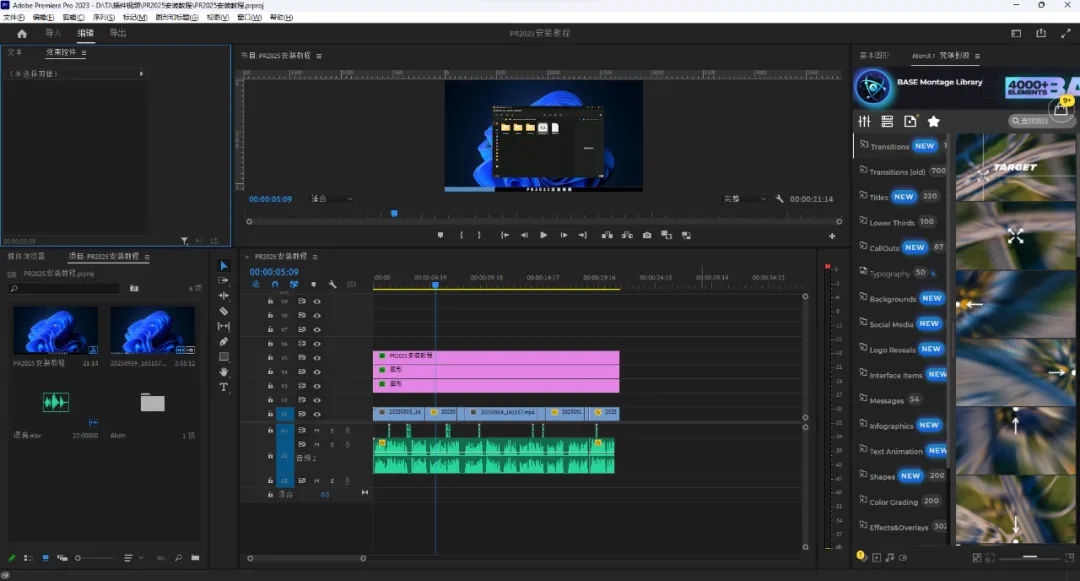This screenshot has width=1080, height=581.
Task: Open the workspaces icon at top right
Action: [1016, 33]
